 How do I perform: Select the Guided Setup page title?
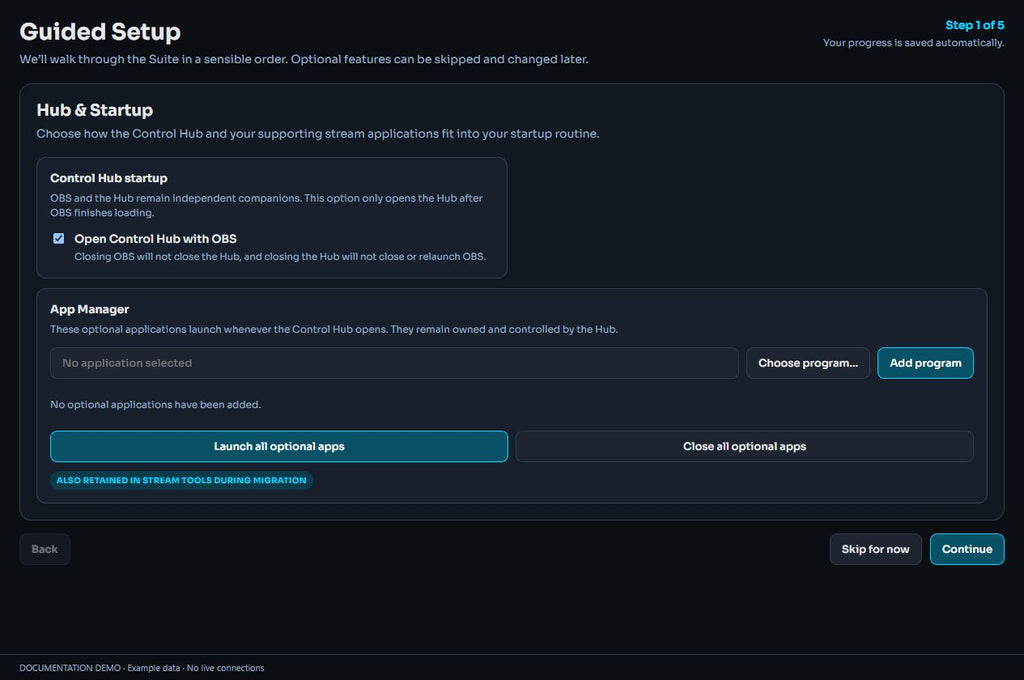pyautogui.click(x=100, y=31)
